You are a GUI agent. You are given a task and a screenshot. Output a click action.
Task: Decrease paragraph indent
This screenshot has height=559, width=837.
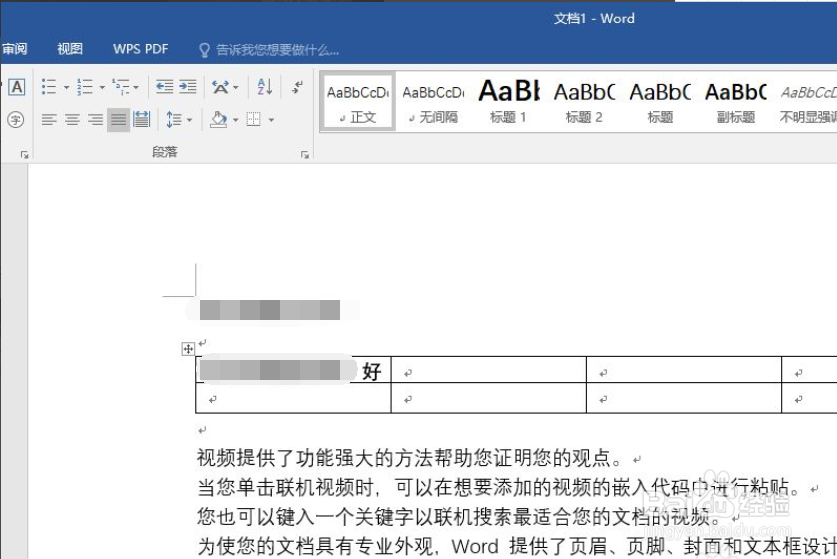click(x=164, y=86)
